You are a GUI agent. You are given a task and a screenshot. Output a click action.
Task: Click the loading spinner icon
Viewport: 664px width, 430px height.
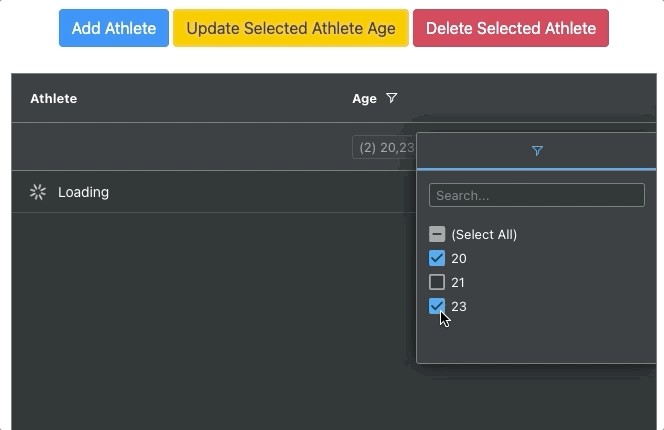(38, 192)
